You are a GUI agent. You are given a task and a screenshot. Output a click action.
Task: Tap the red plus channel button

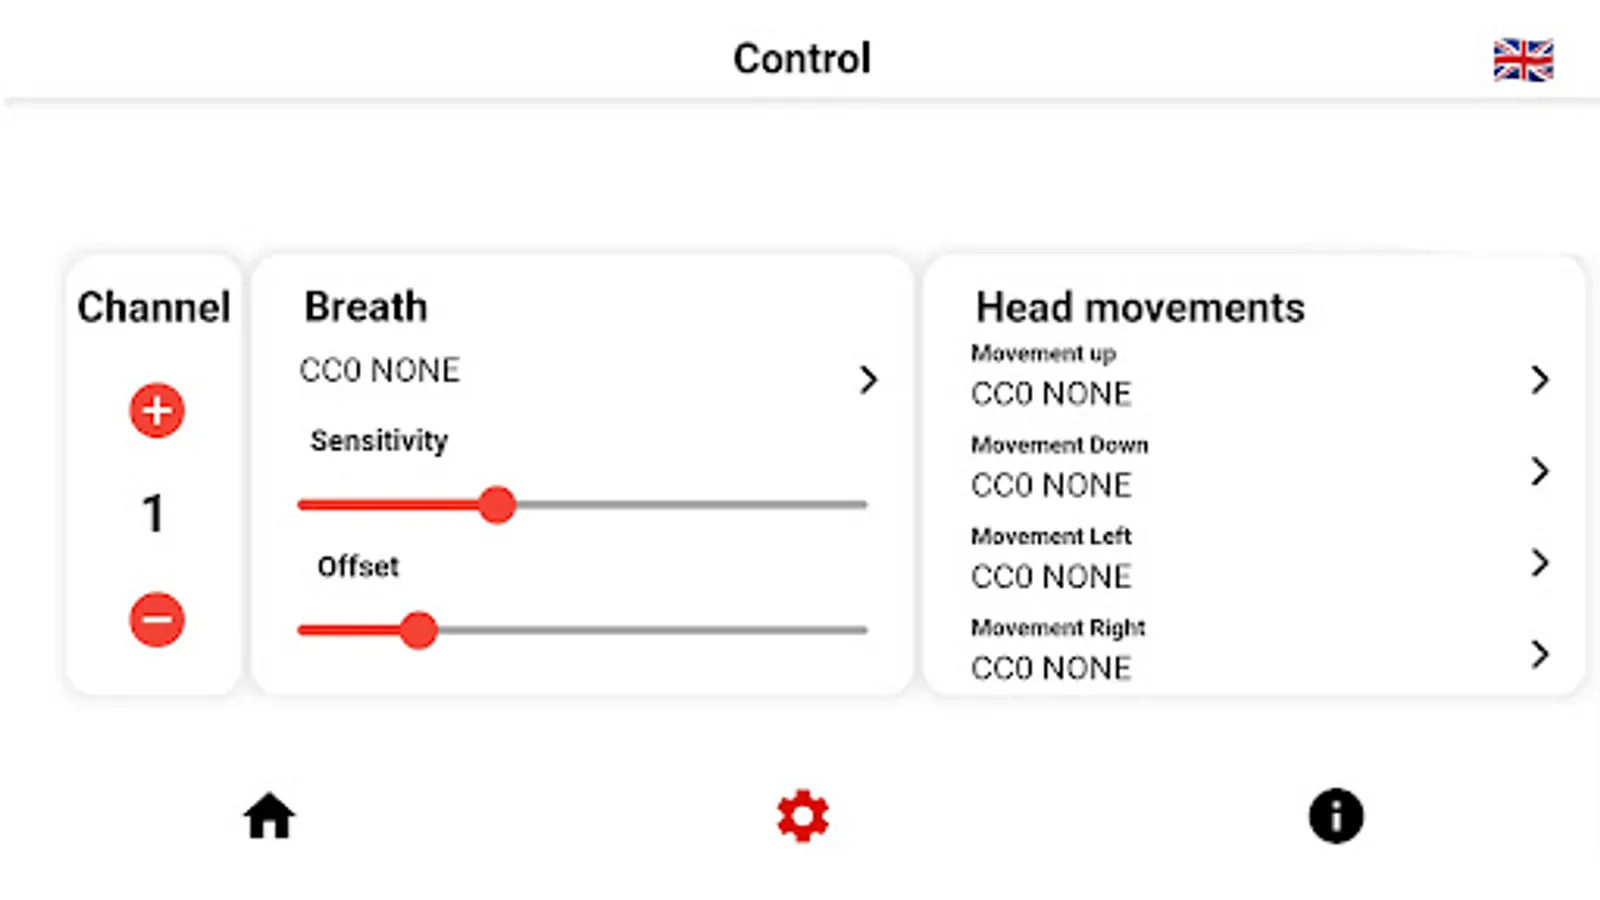click(157, 410)
